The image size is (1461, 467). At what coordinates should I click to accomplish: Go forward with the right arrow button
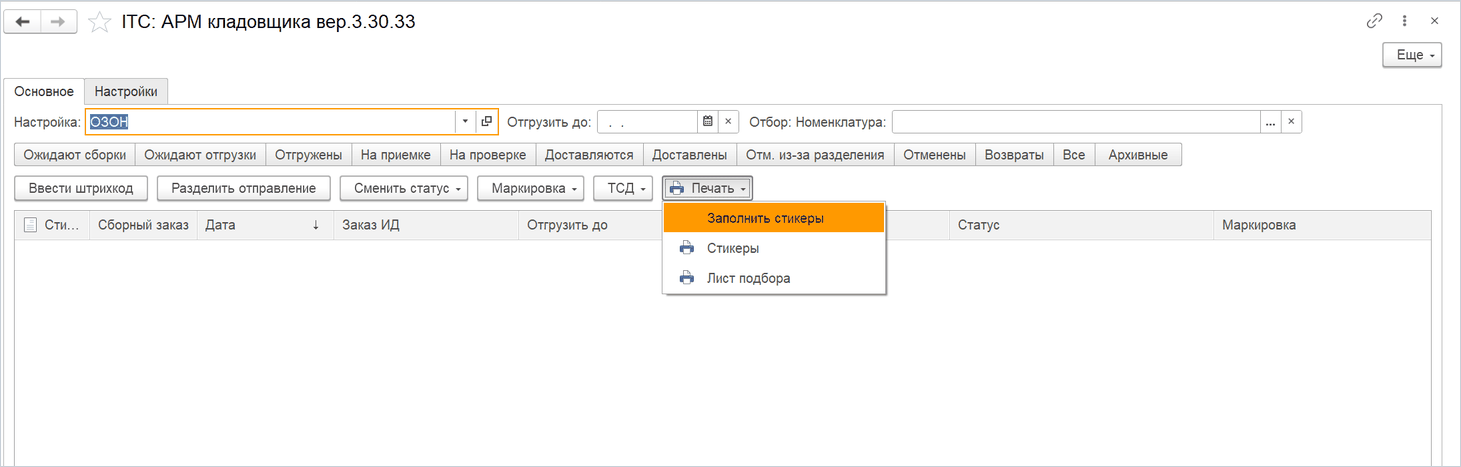coord(59,22)
